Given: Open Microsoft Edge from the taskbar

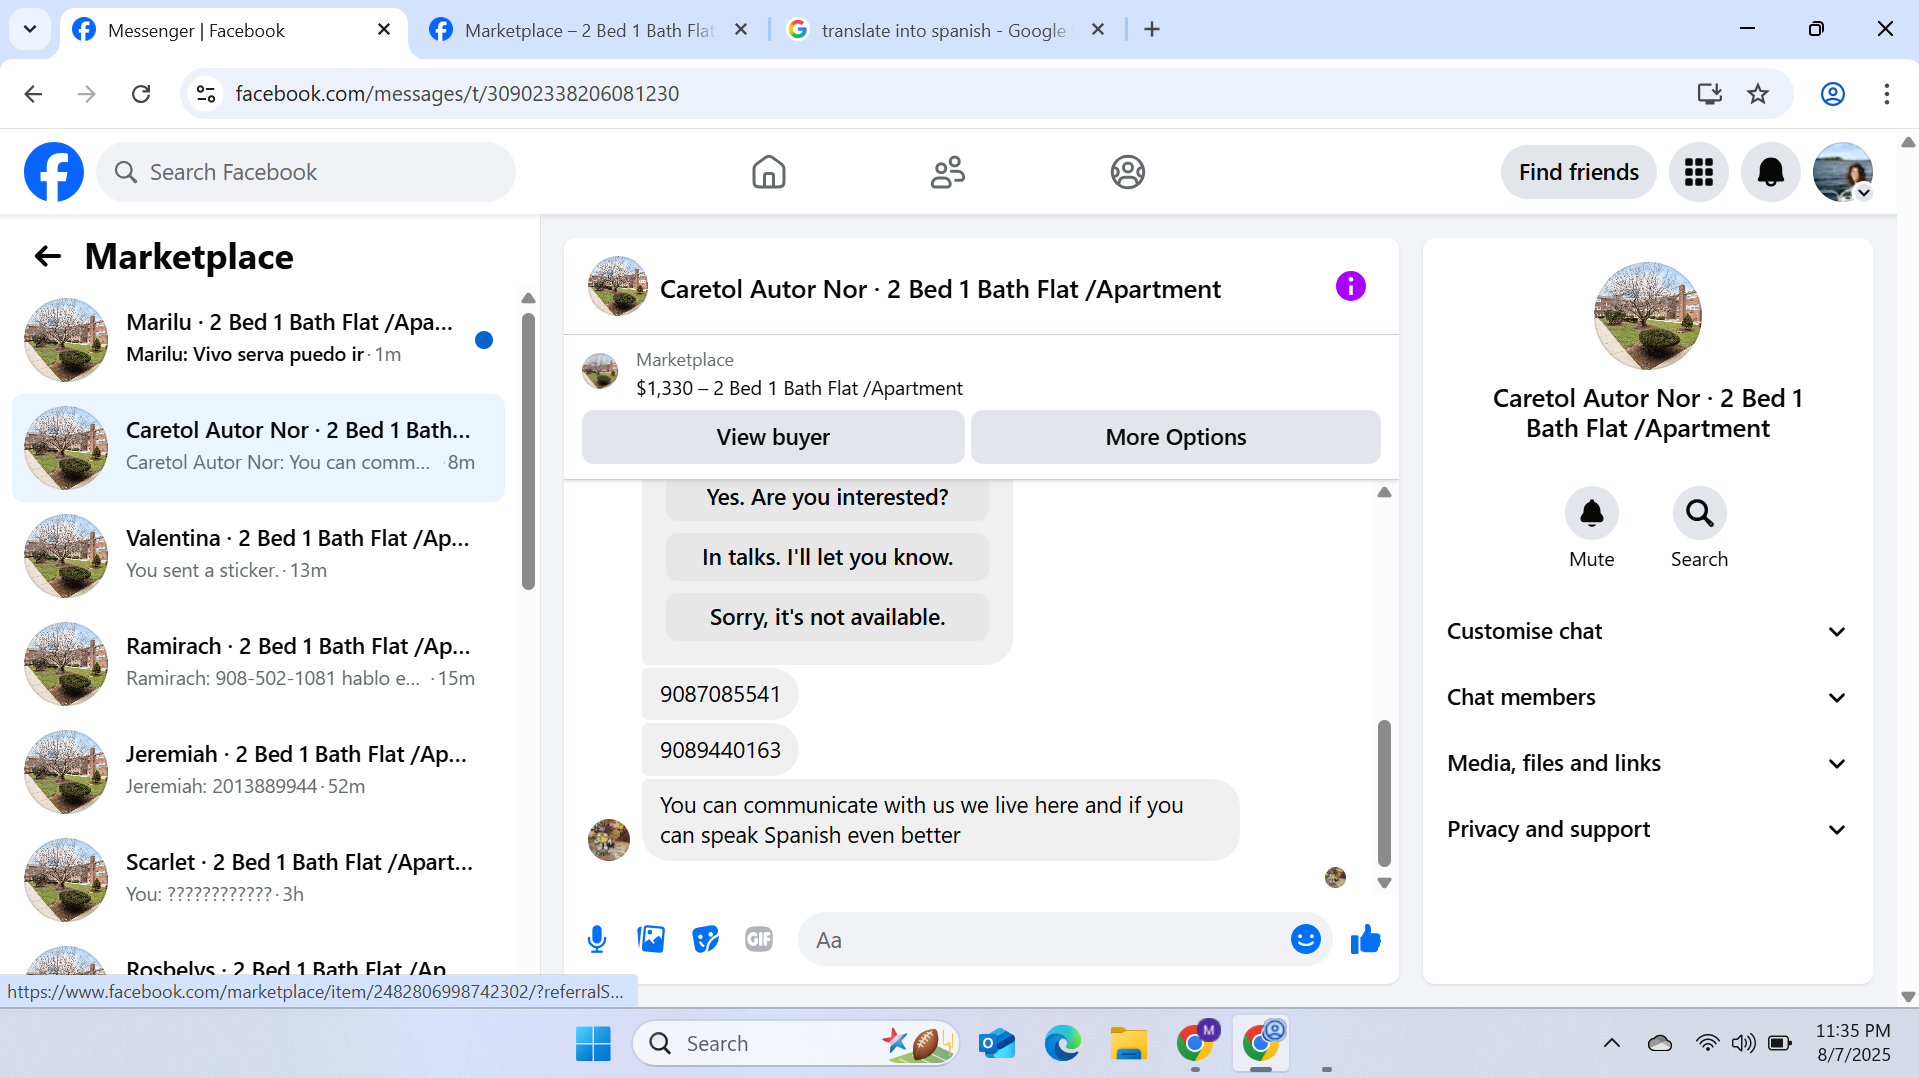Looking at the screenshot, I should tap(1062, 1043).
